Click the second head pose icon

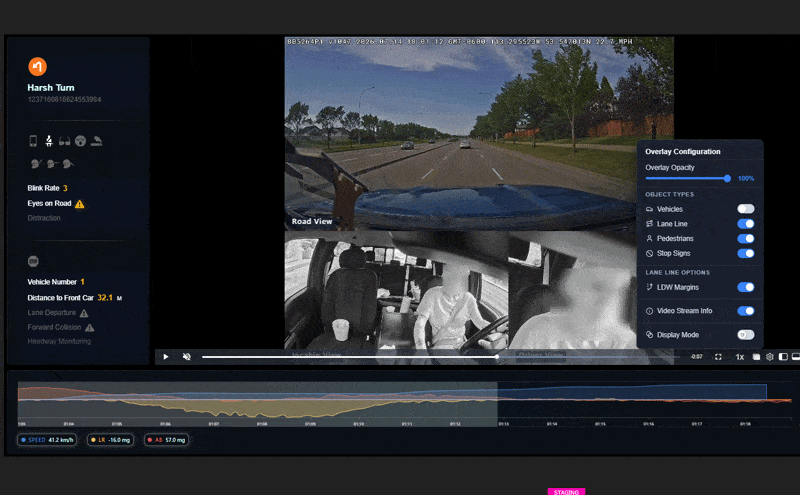pos(52,164)
